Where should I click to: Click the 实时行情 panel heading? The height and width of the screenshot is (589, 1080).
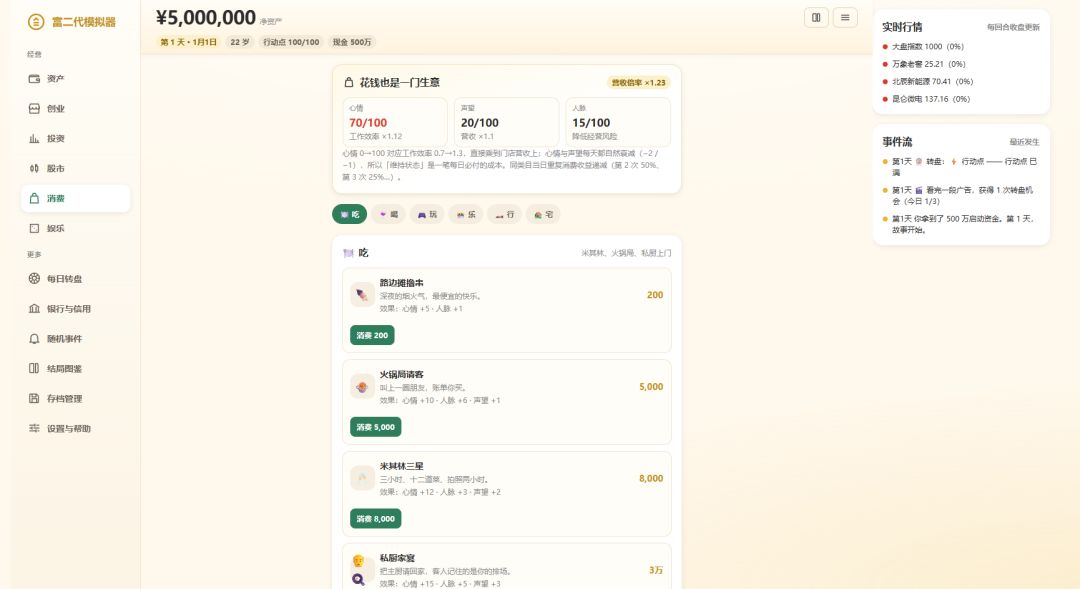click(x=902, y=27)
